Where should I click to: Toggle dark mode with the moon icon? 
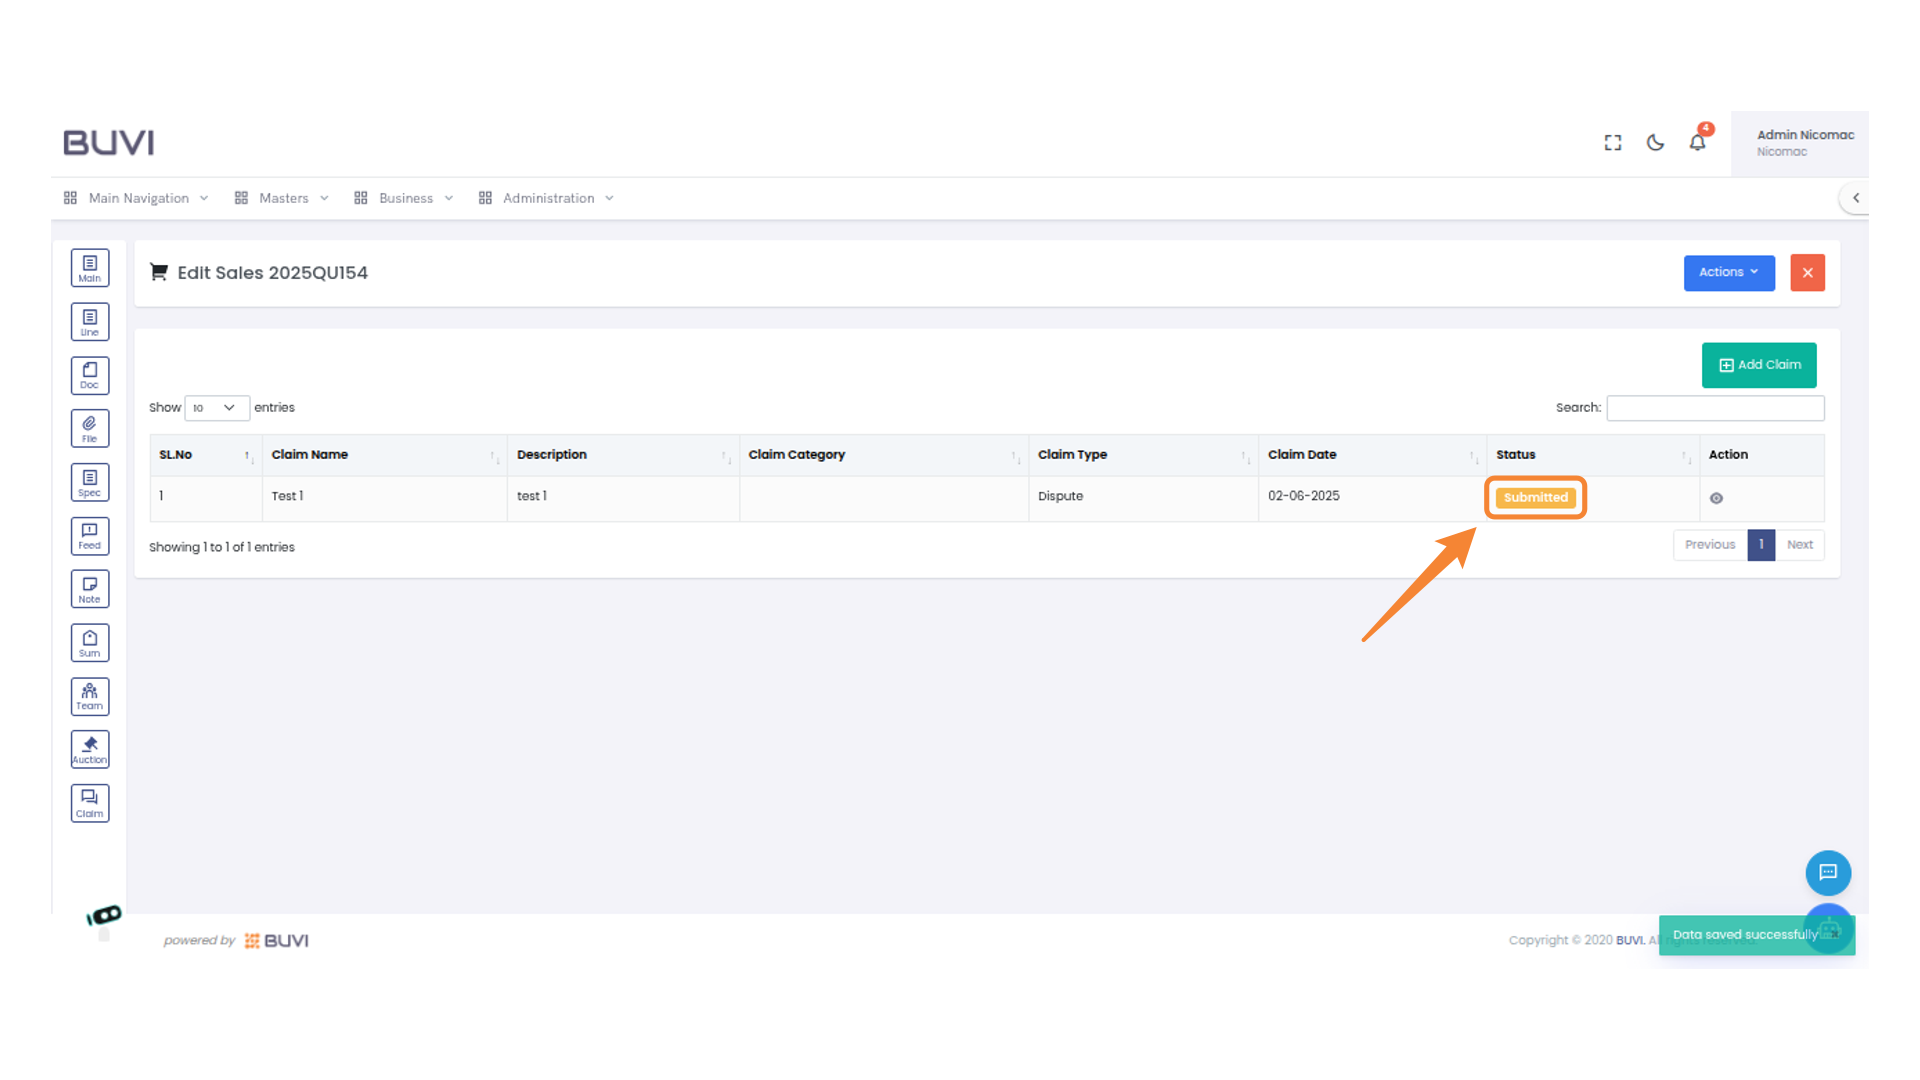tap(1655, 142)
